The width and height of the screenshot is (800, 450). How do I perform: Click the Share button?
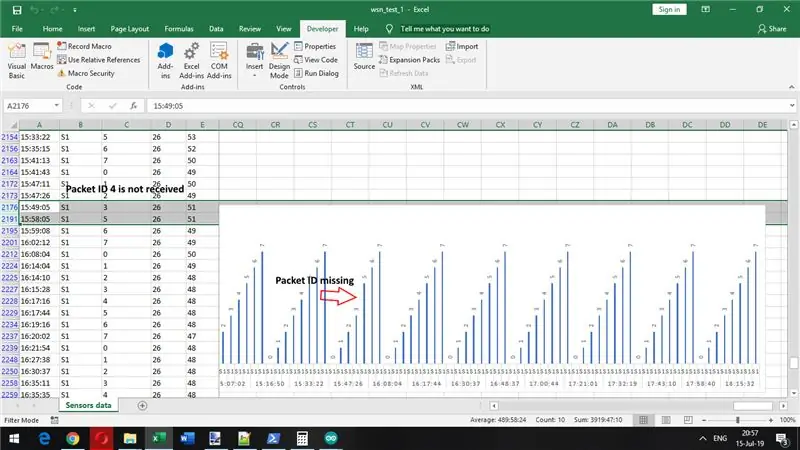pos(772,29)
